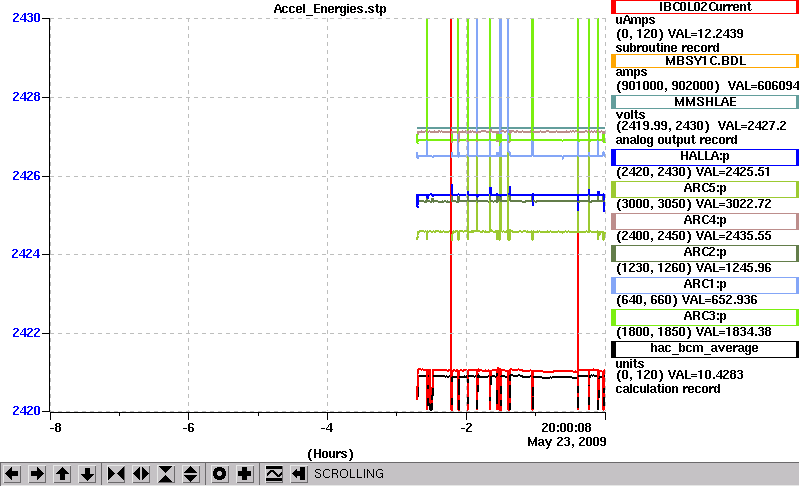Click the -8 hours x-axis label
Screen dimensions: 799x486
click(55, 427)
